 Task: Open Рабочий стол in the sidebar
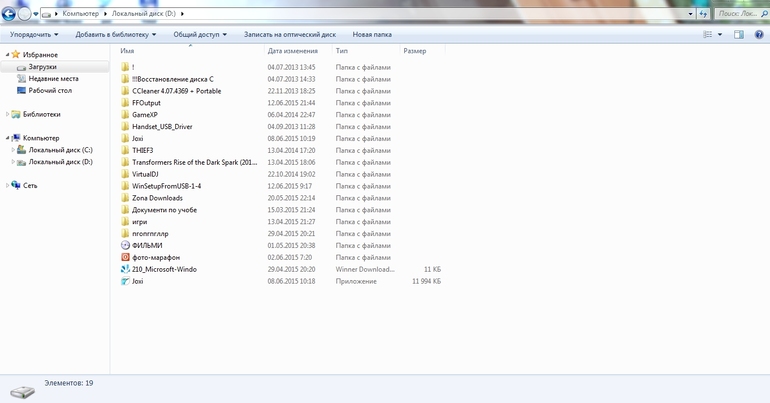pos(50,90)
